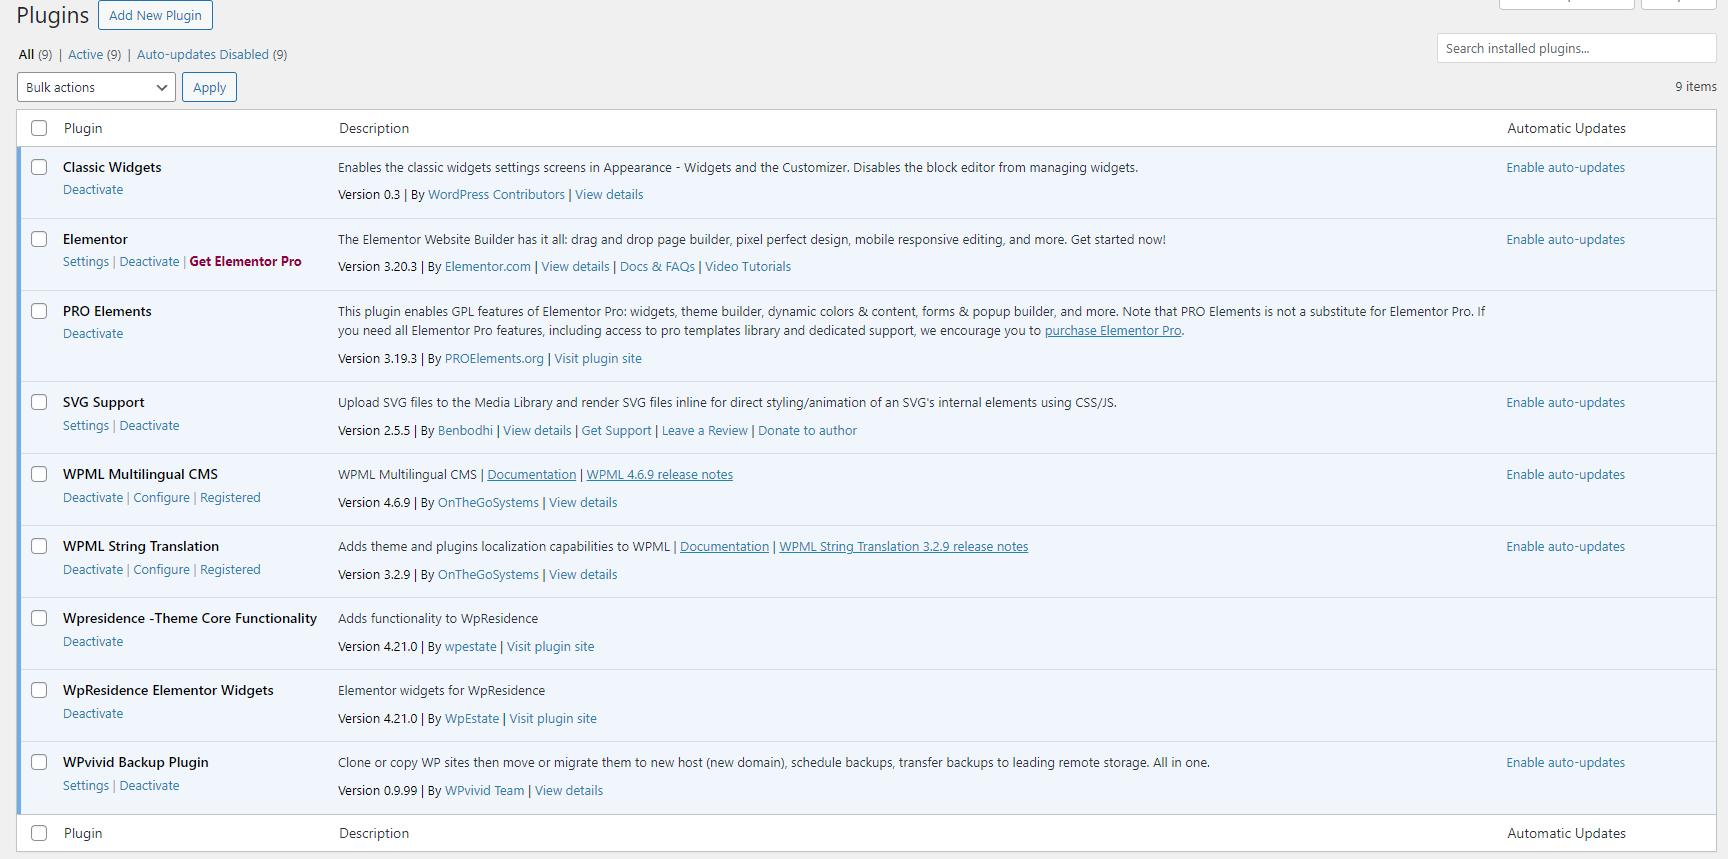1728x859 pixels.
Task: Open the Bulk actions dropdown
Action: click(x=96, y=87)
